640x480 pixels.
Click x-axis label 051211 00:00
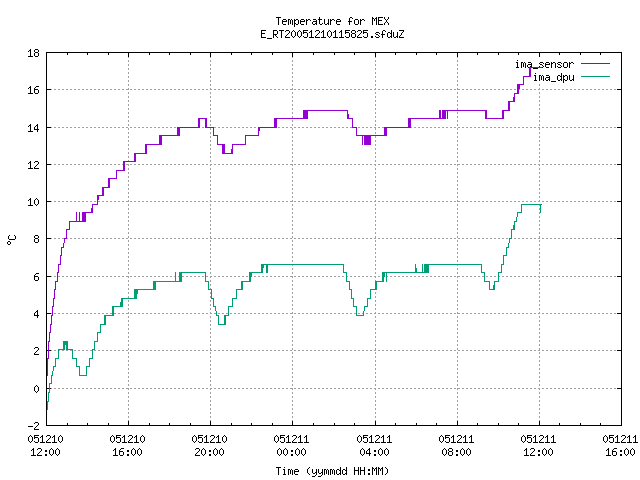coord(291,446)
